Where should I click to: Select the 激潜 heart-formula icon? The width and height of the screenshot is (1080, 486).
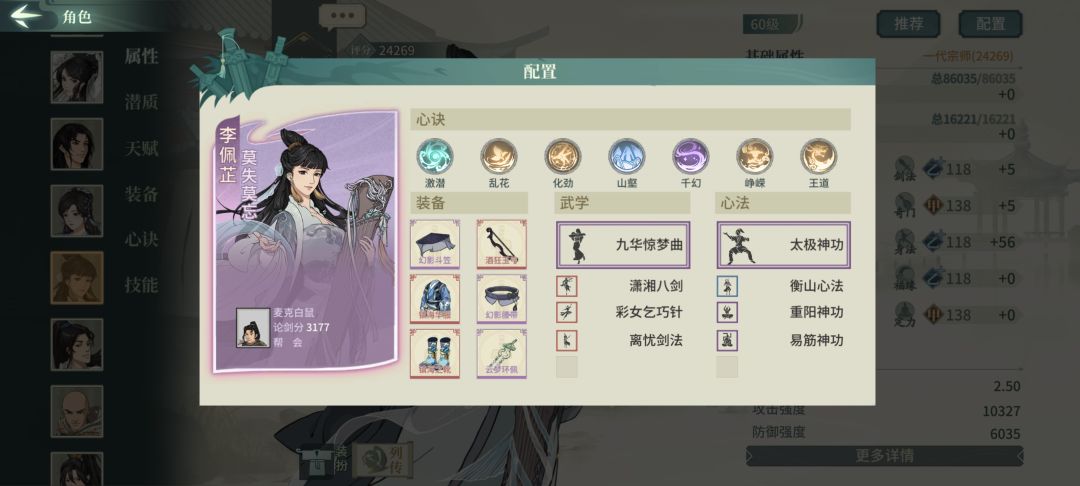435,156
